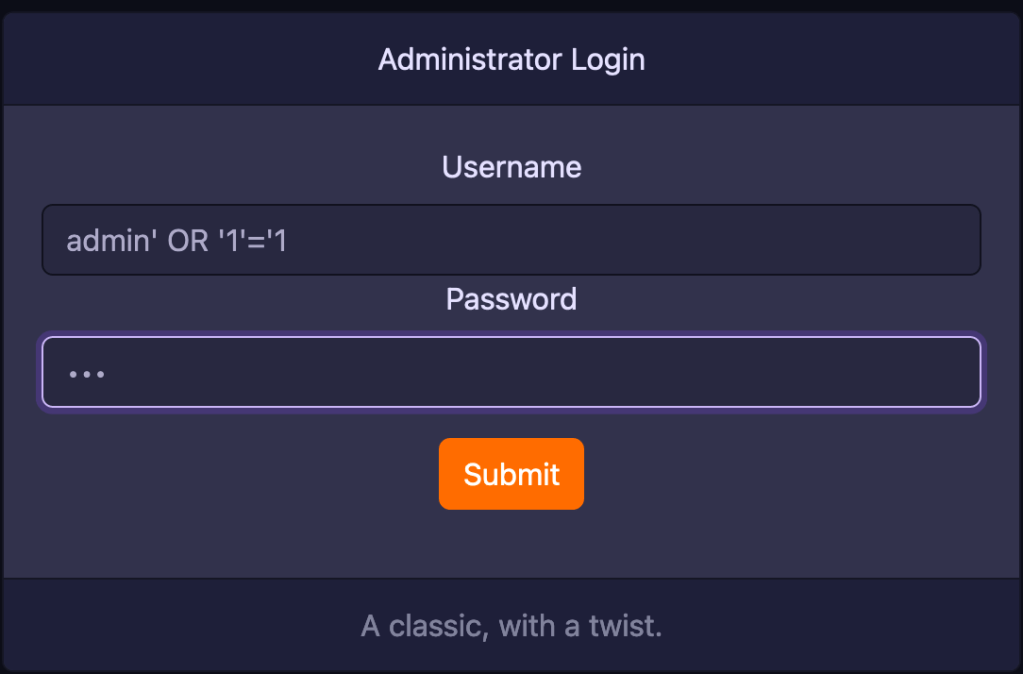
Task: Click empty right side of Password box
Action: tap(800, 372)
